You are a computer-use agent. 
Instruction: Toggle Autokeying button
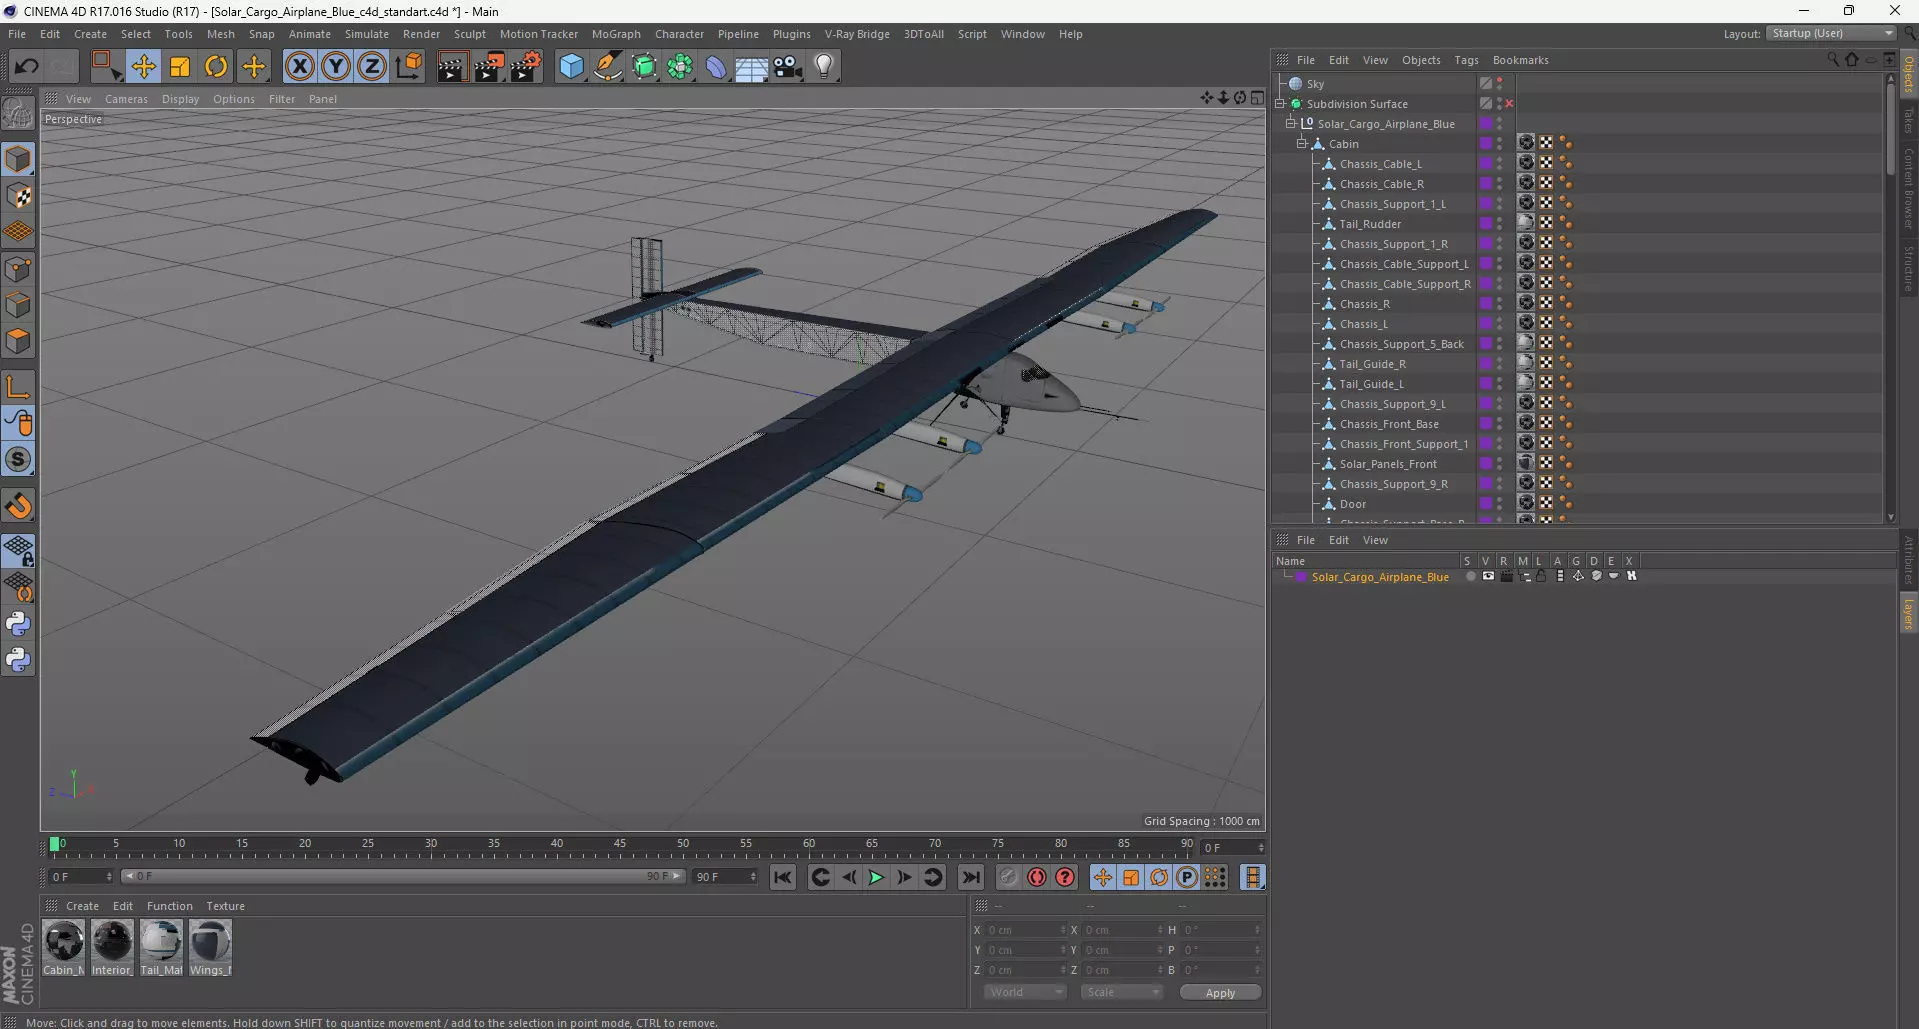coord(1037,877)
